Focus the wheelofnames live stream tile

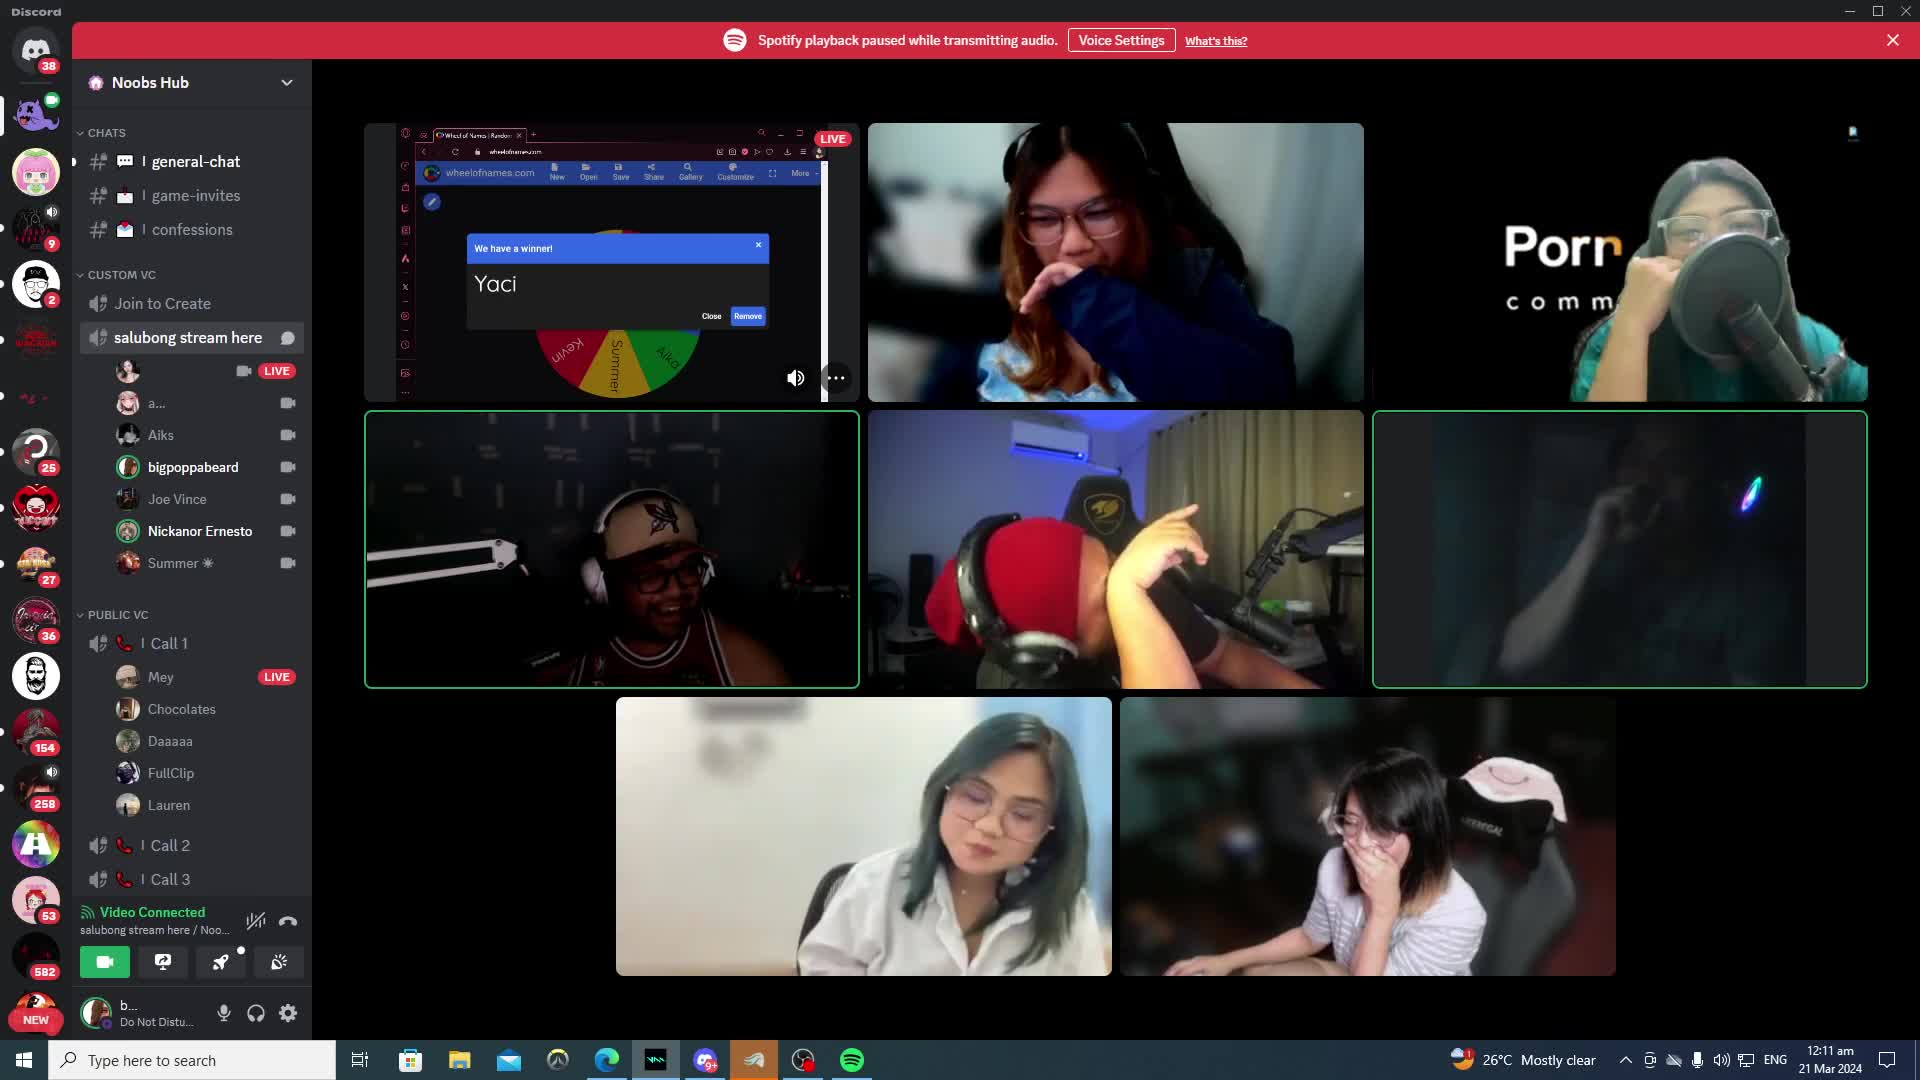[x=611, y=262]
